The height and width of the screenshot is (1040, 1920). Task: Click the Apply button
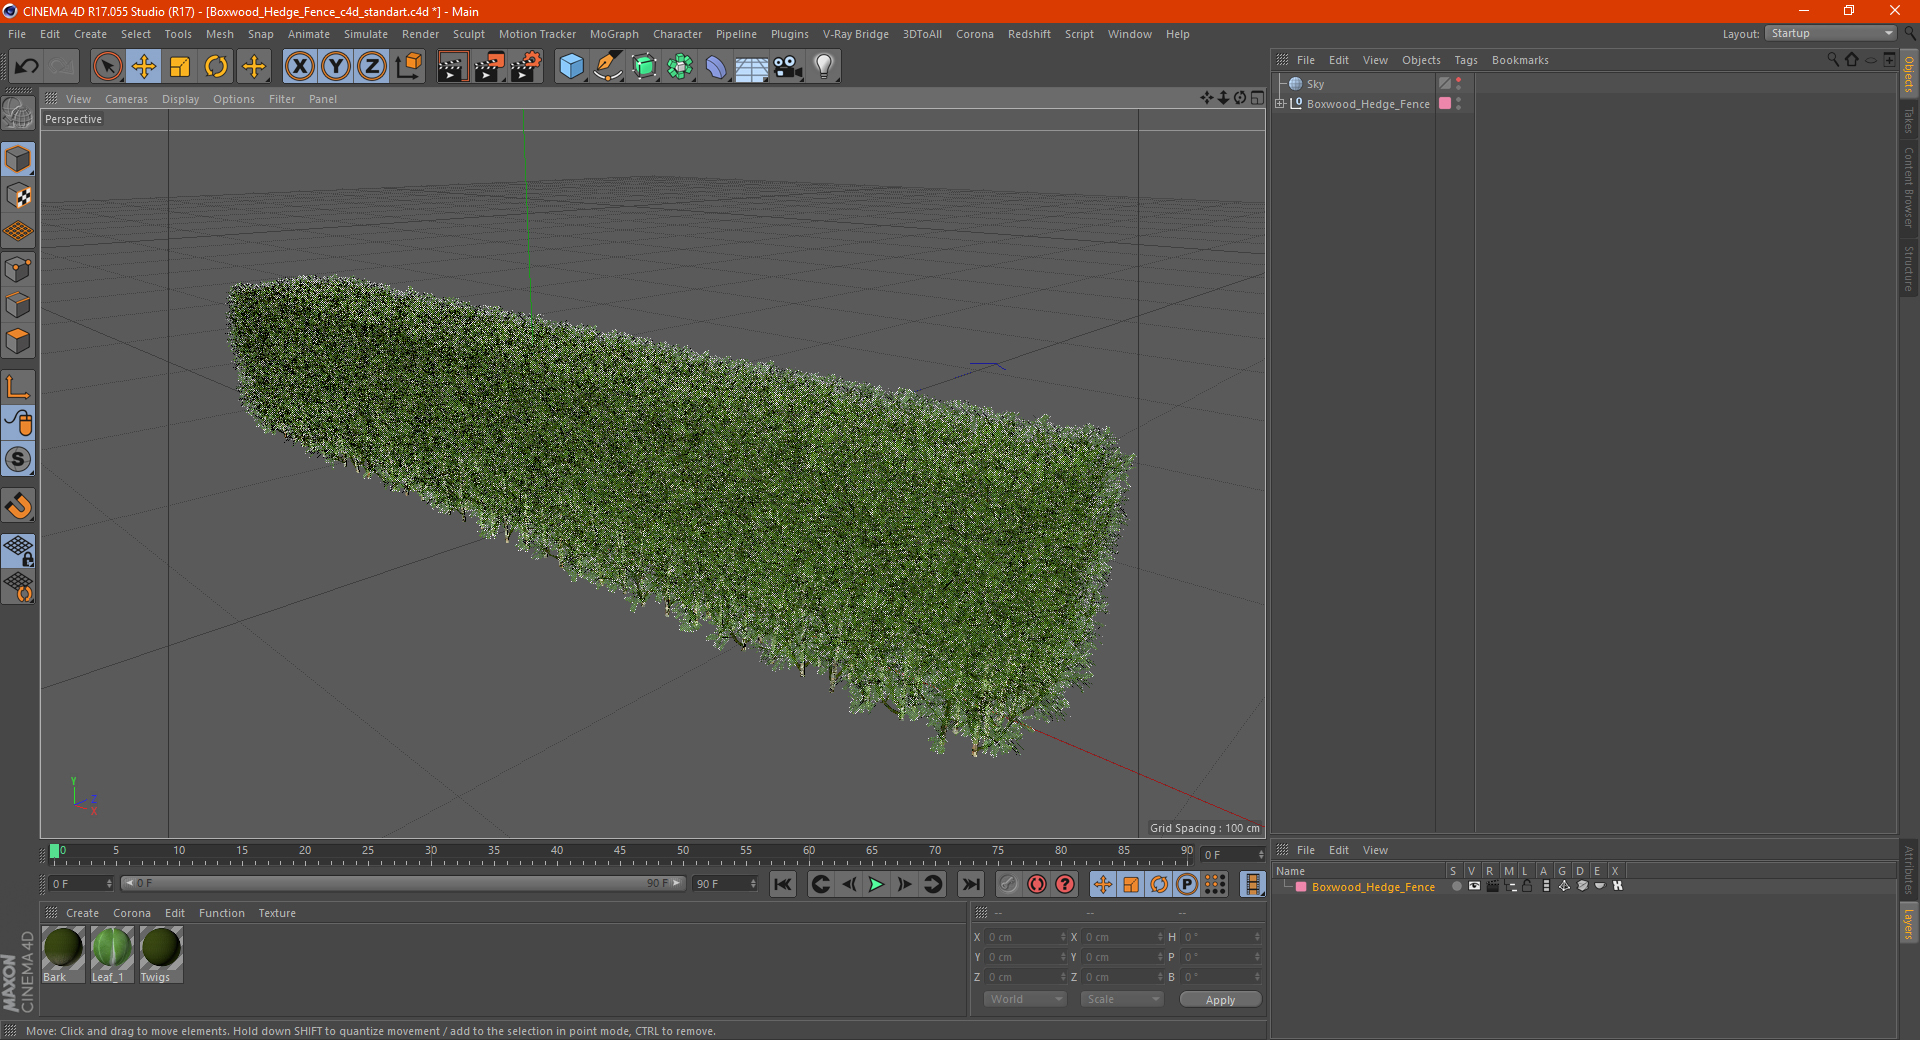pyautogui.click(x=1219, y=999)
